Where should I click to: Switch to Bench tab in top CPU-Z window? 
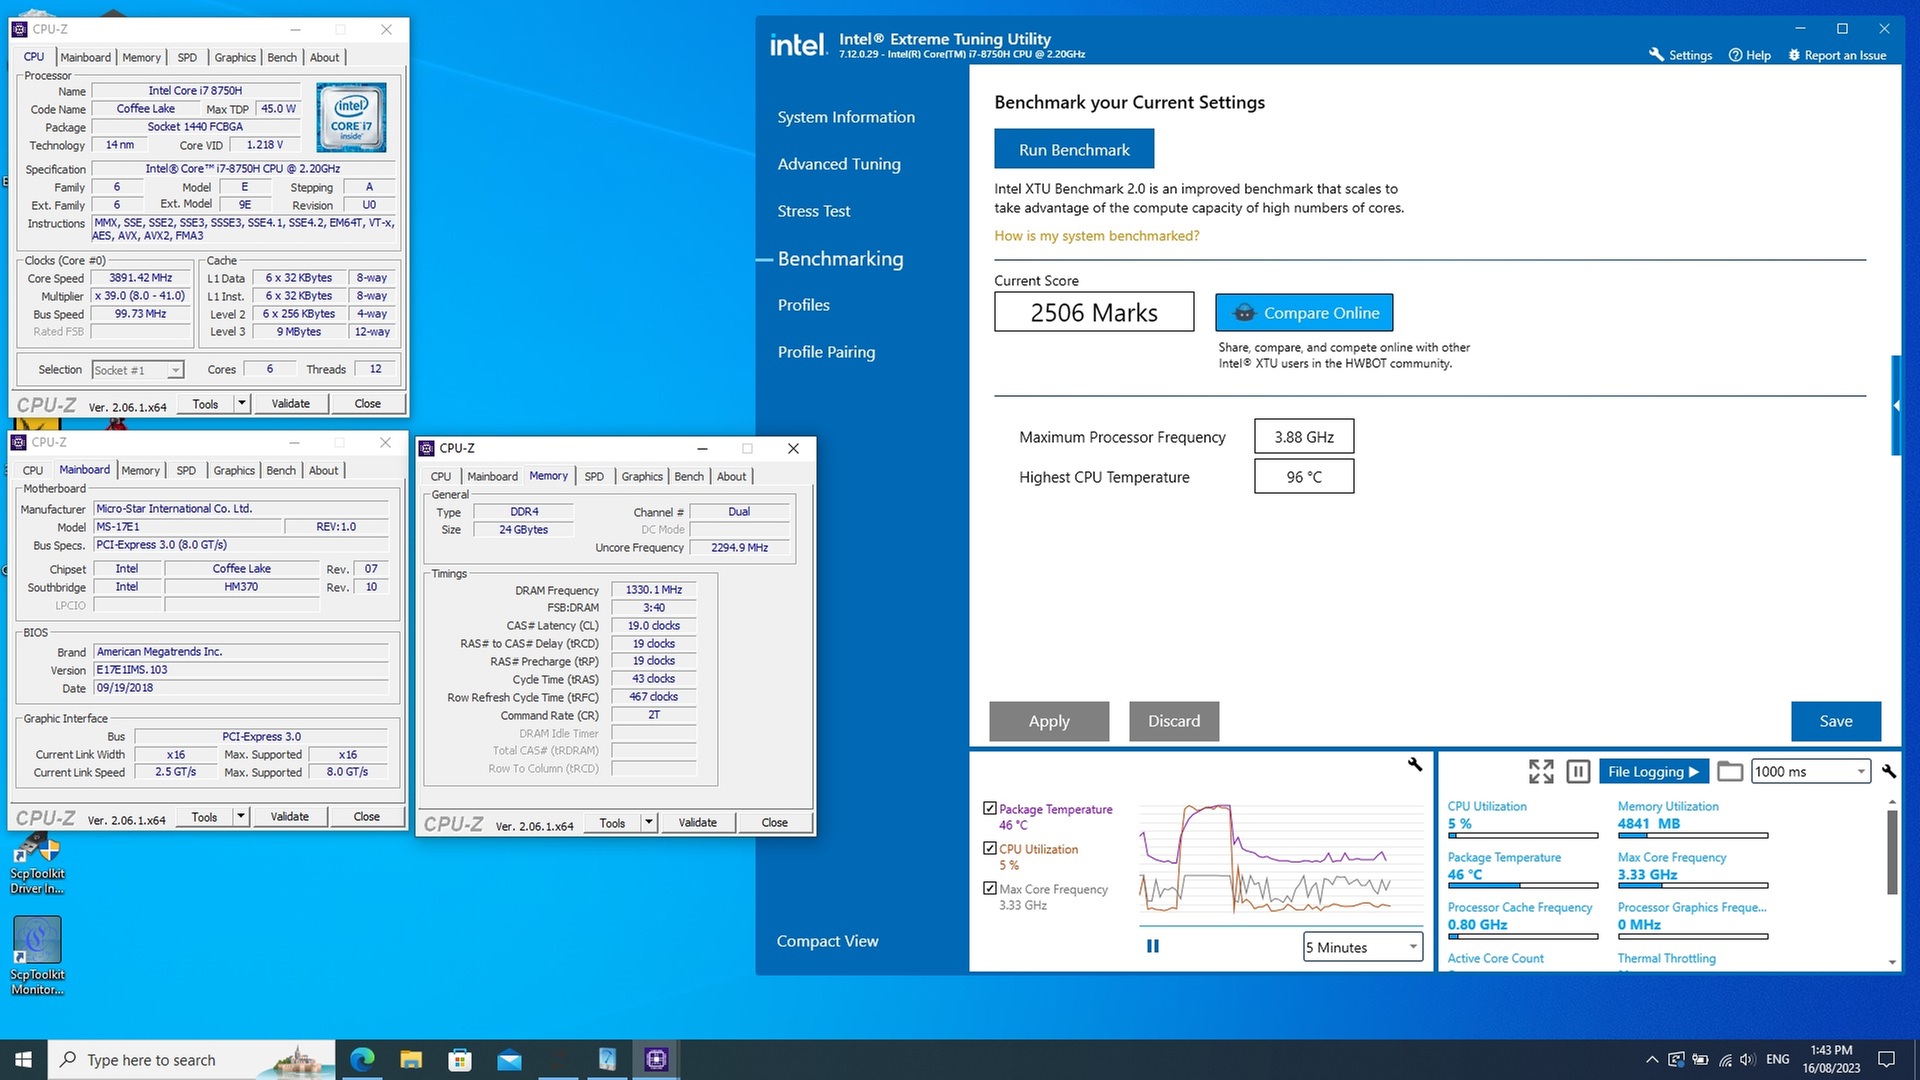click(x=282, y=57)
